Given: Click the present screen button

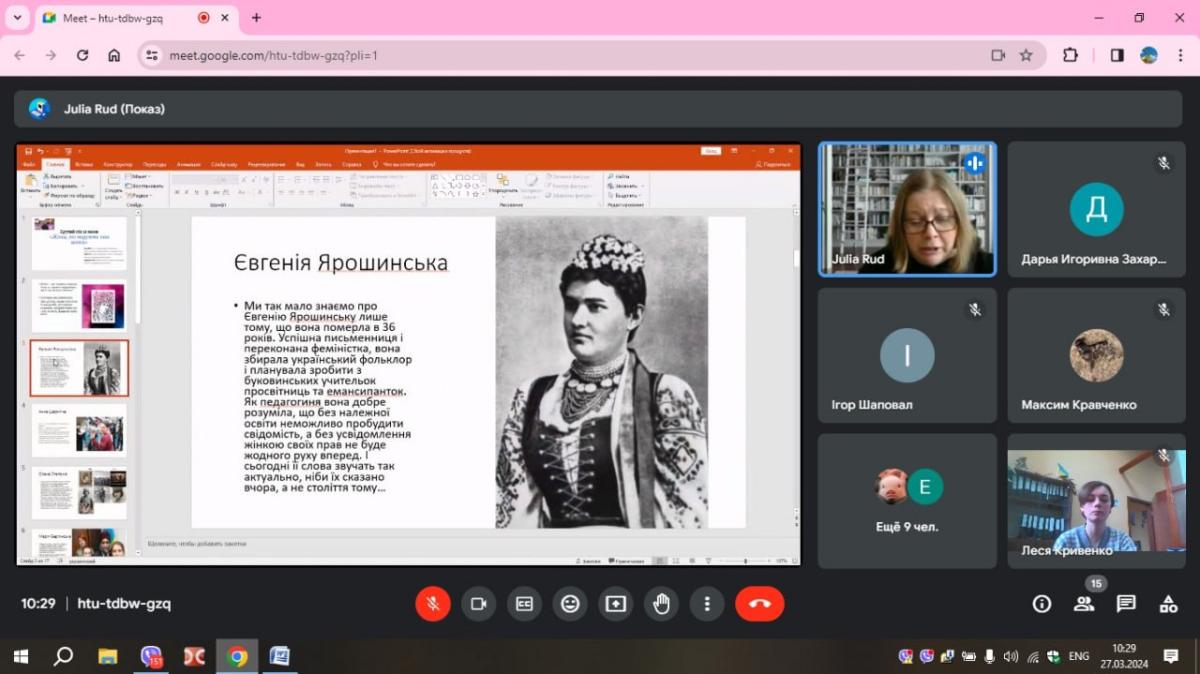Looking at the screenshot, I should pos(615,604).
